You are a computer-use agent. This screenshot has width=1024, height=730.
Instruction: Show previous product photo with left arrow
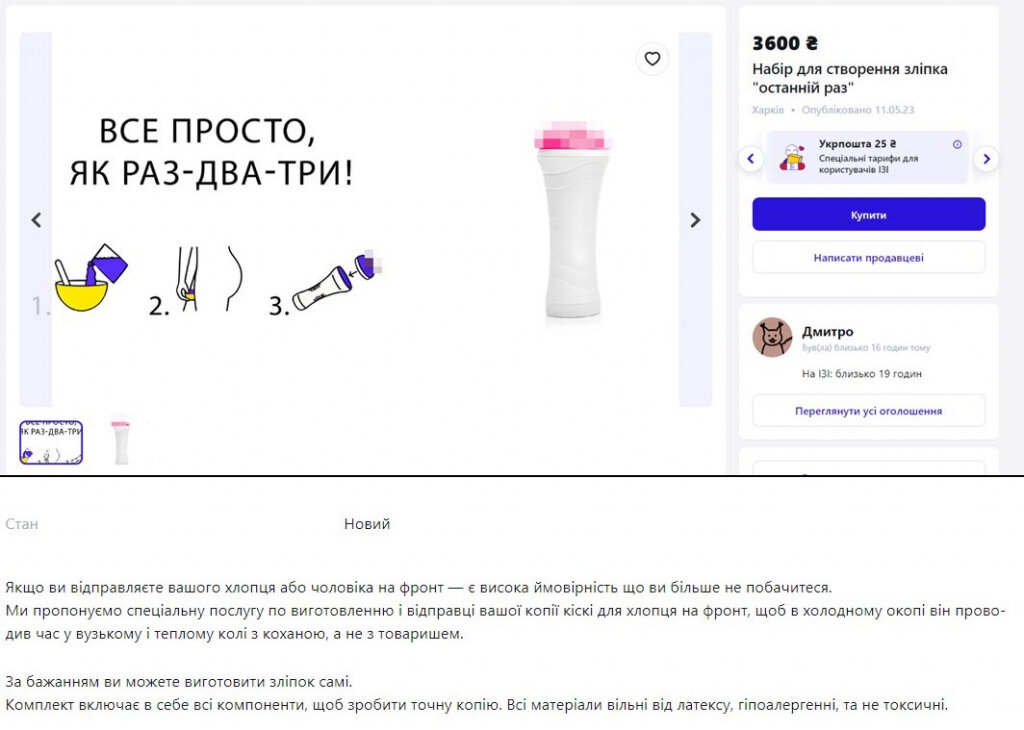pyautogui.click(x=37, y=220)
